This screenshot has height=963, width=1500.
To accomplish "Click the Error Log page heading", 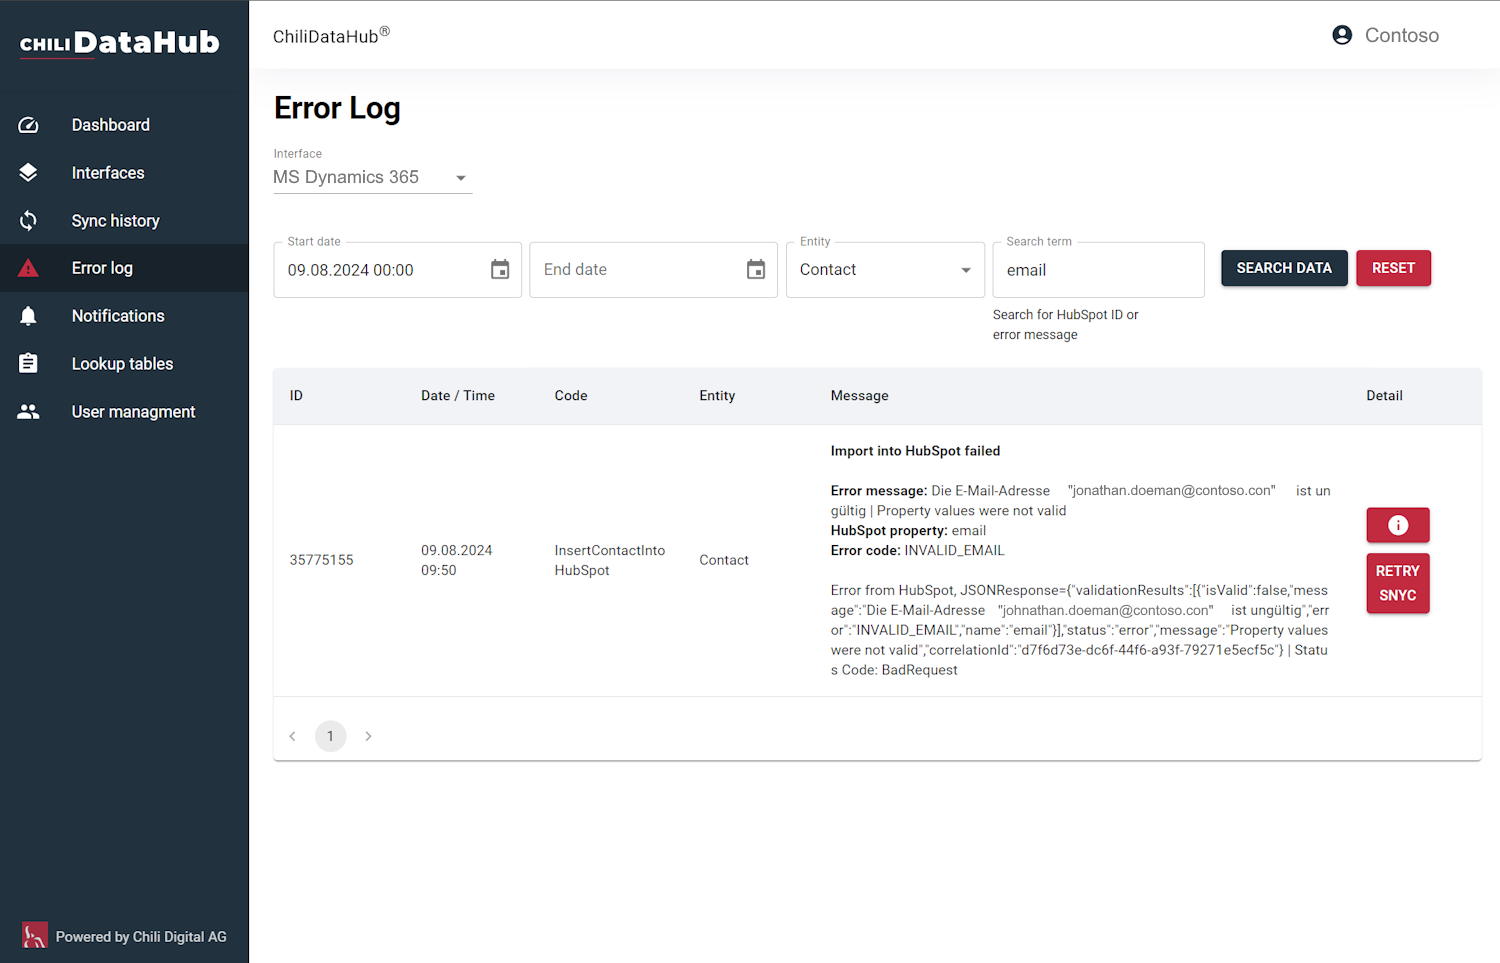I will pos(337,108).
